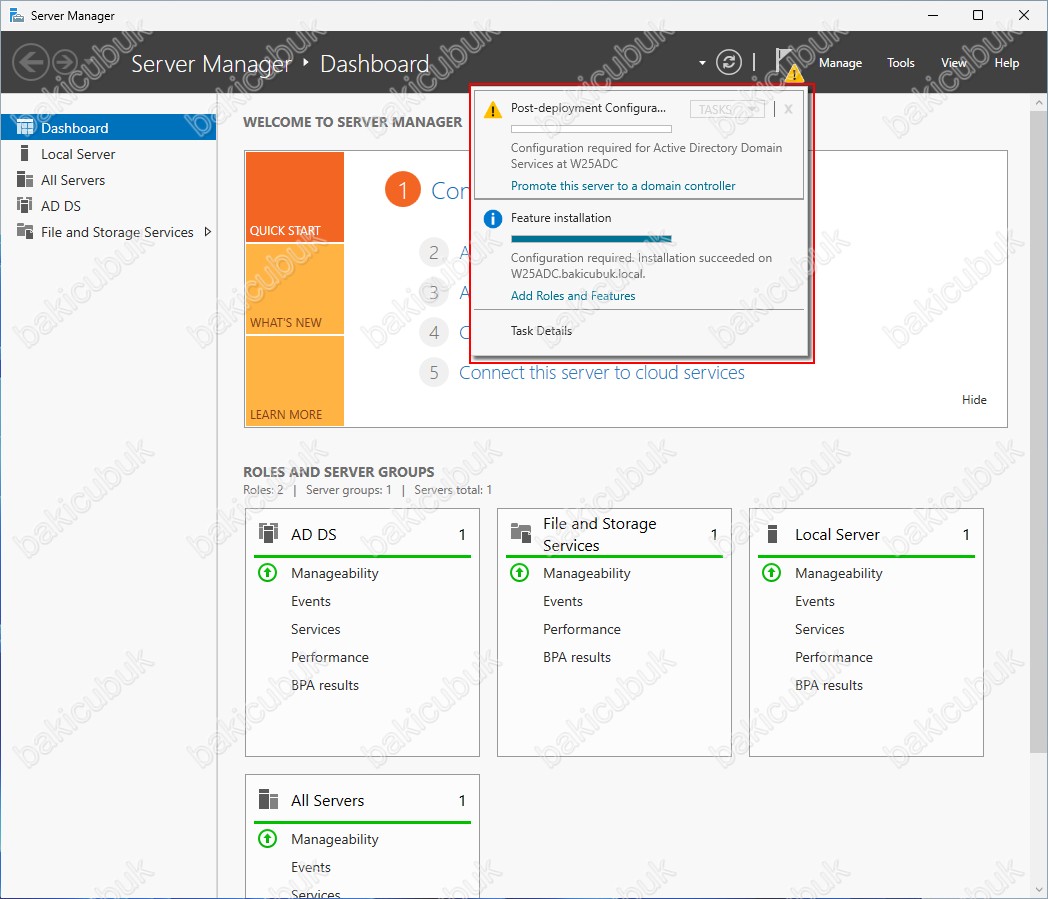
Task: Click All Servers Manageability status icon
Action: [x=267, y=839]
